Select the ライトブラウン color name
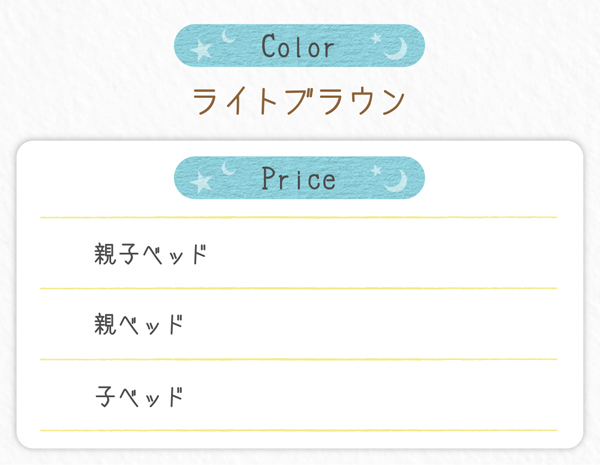 point(299,101)
